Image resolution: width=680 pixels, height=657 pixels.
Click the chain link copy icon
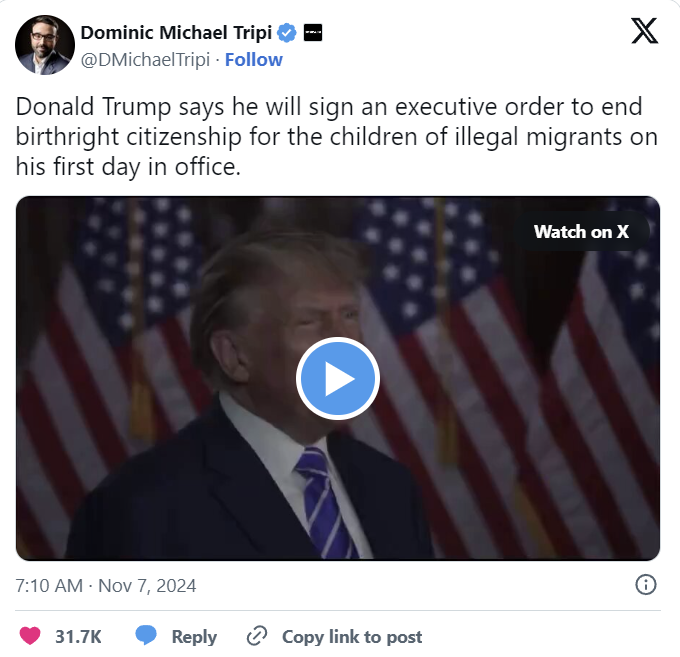[257, 636]
